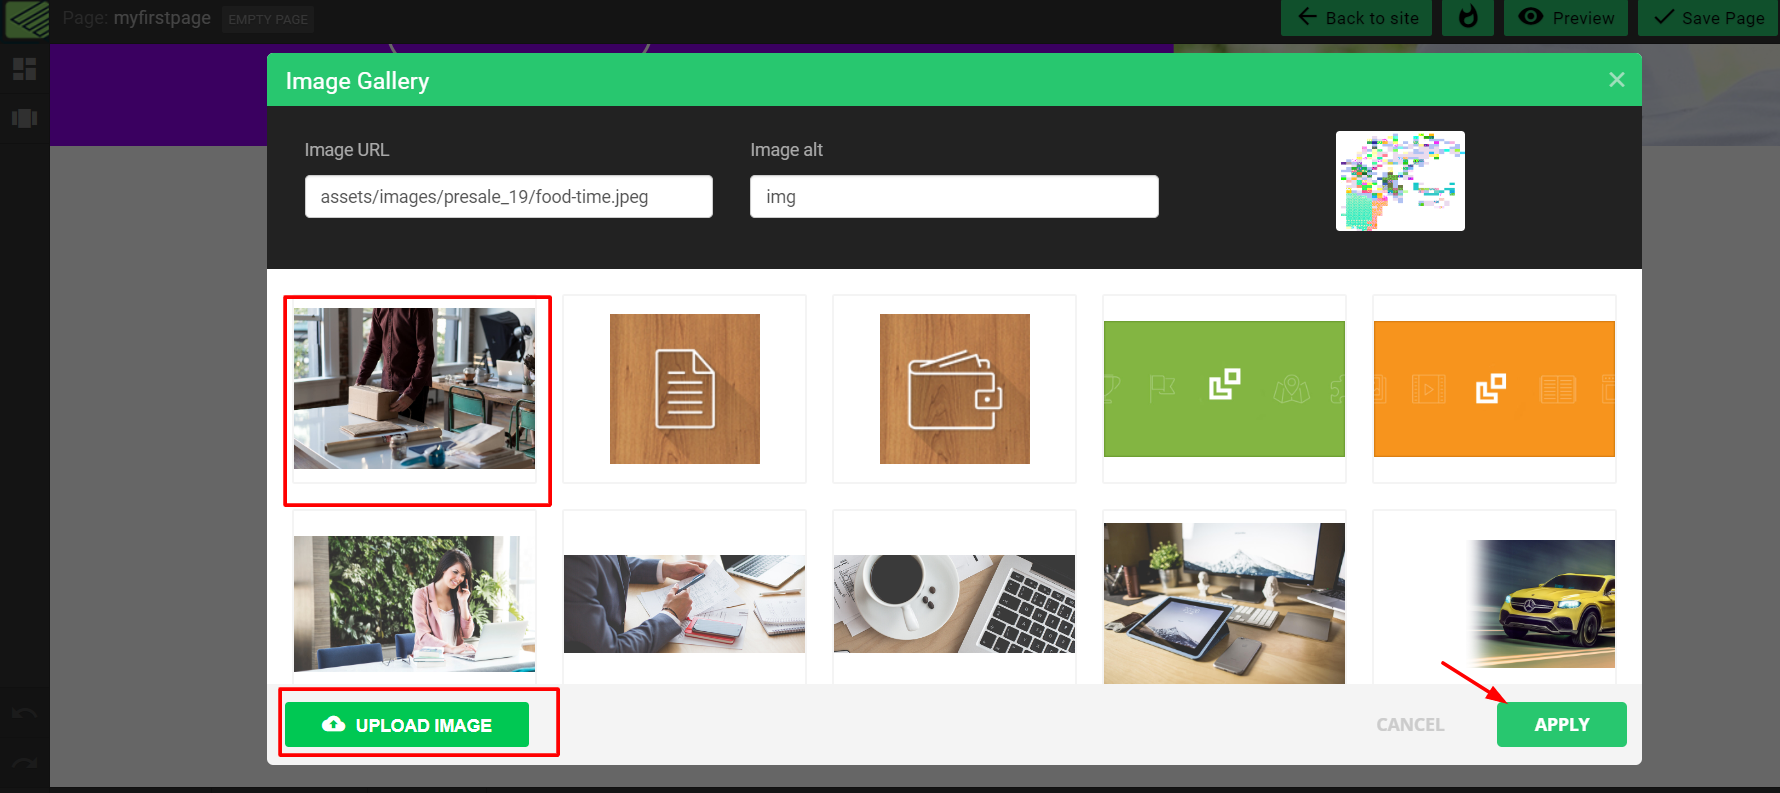Cancel the image gallery dialog
Viewport: 1780px width, 793px height.
[1410, 725]
